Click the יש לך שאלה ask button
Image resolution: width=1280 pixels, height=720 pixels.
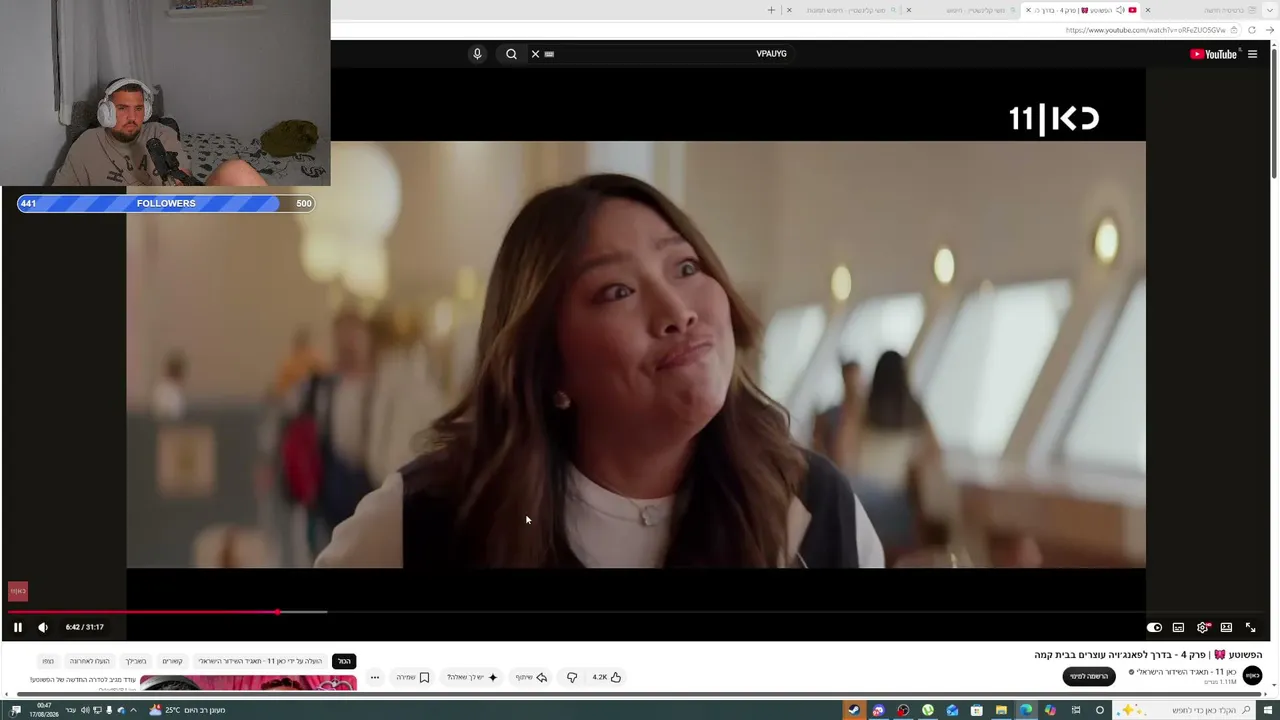pyautogui.click(x=472, y=677)
